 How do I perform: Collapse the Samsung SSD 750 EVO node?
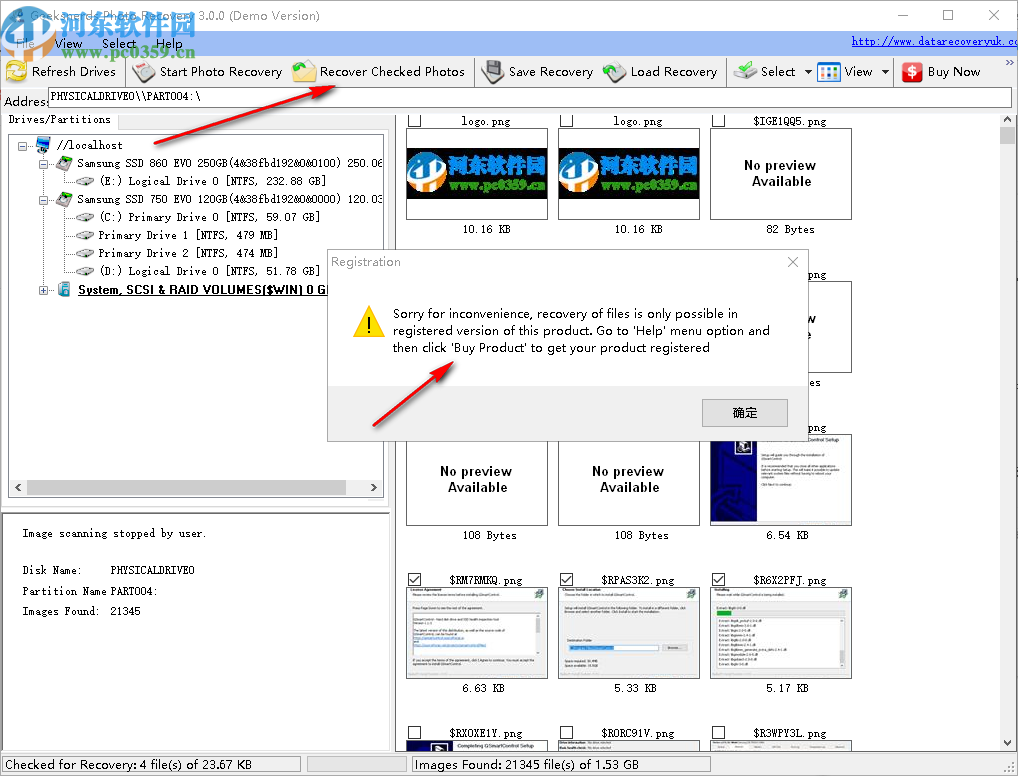coord(43,200)
